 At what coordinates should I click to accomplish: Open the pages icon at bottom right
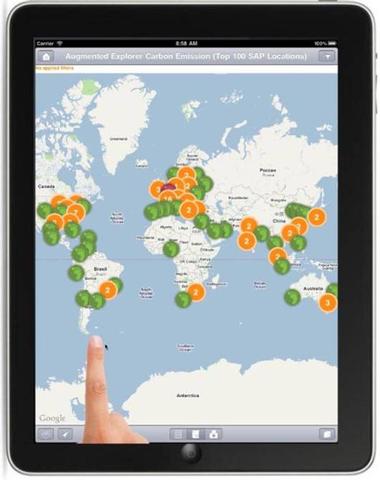tap(327, 434)
